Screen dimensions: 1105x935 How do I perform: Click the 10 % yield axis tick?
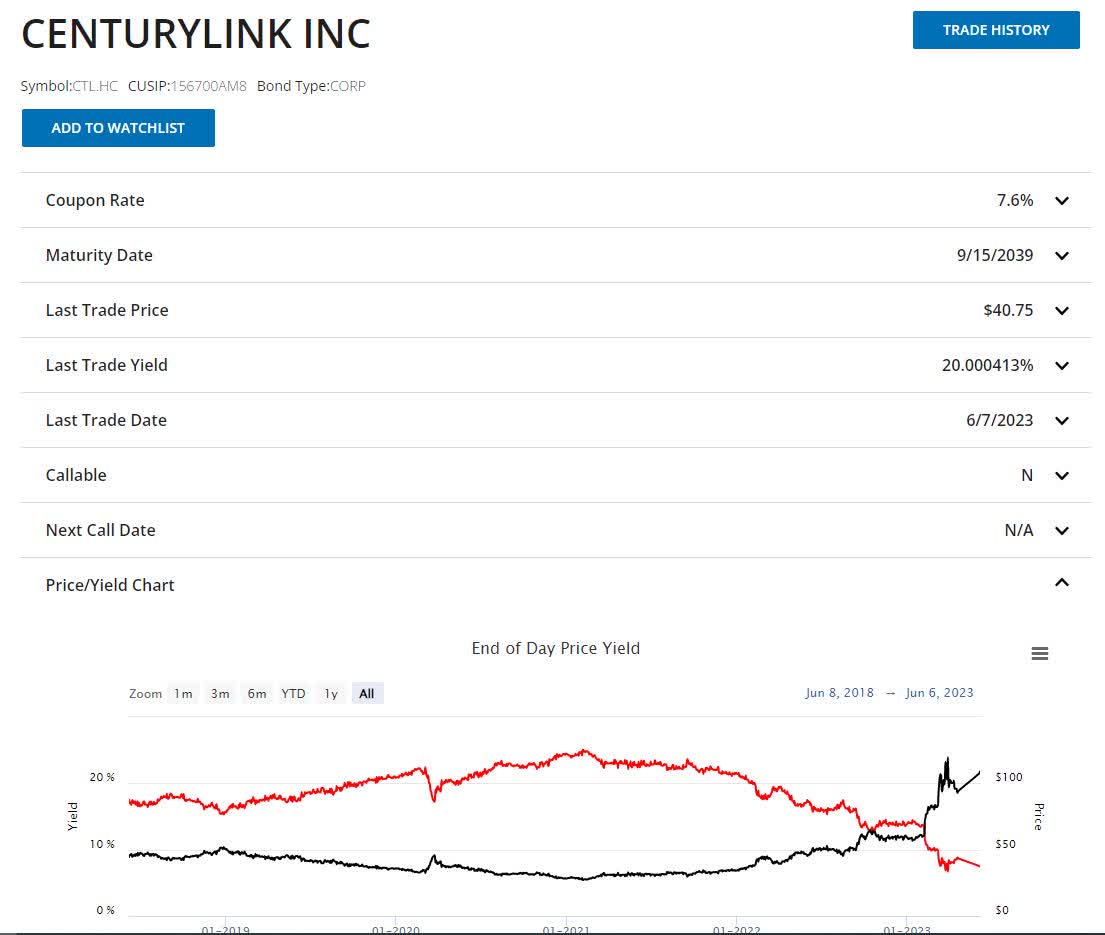point(102,844)
